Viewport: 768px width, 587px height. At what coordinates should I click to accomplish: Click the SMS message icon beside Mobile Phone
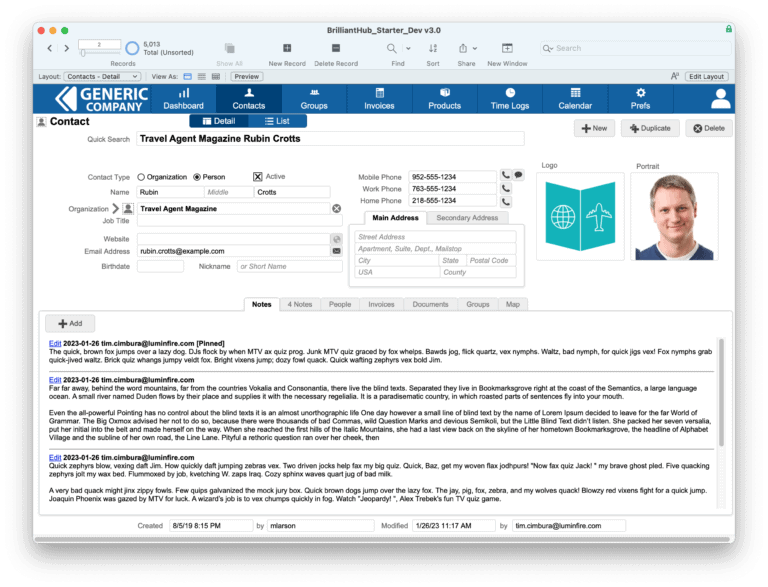click(519, 175)
